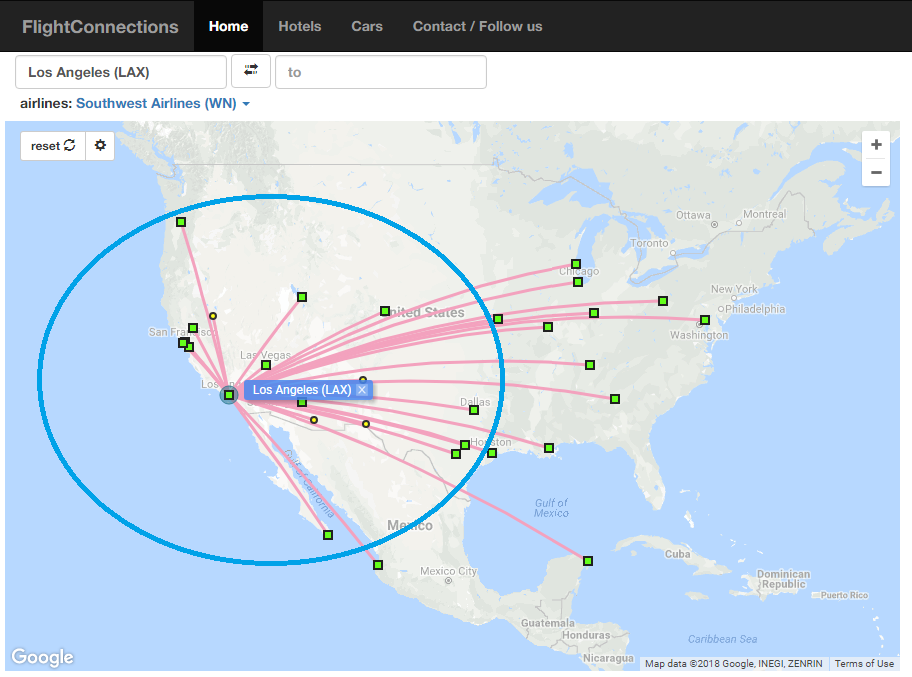Select the New Orleans airport marker
Viewport: 912px width, 677px height.
(x=549, y=448)
